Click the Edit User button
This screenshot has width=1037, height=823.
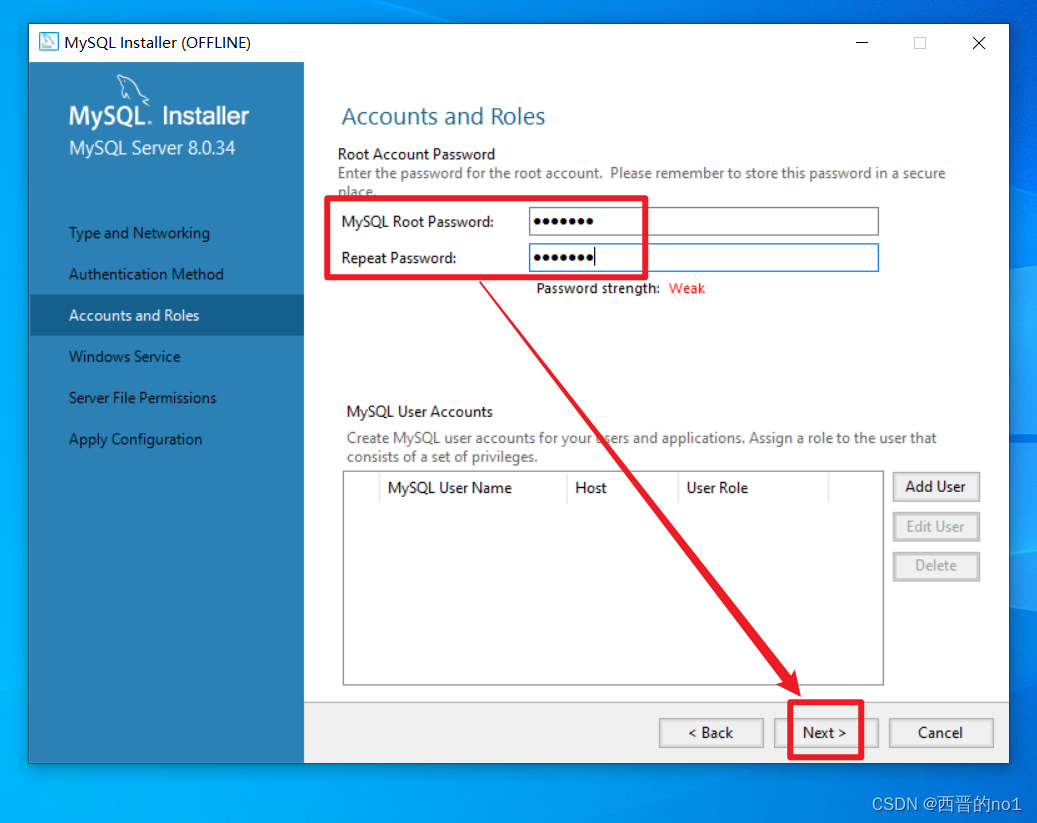[x=935, y=527]
